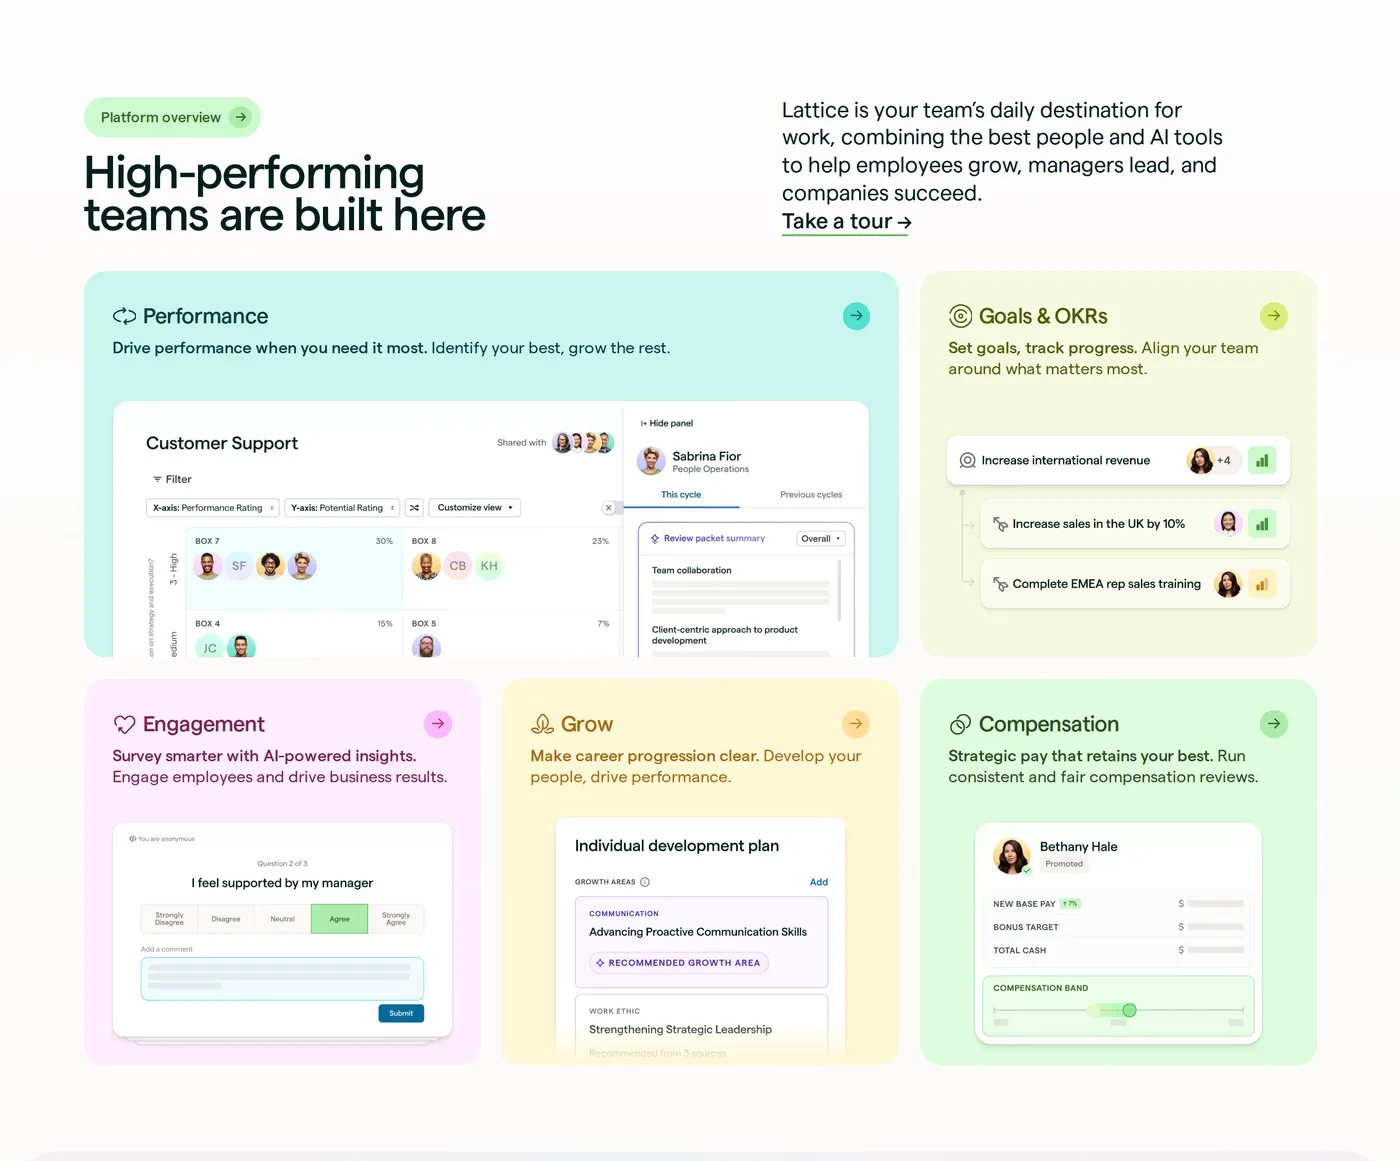The image size is (1400, 1161).
Task: Click the Bonus Target row label
Action: pos(1026,927)
